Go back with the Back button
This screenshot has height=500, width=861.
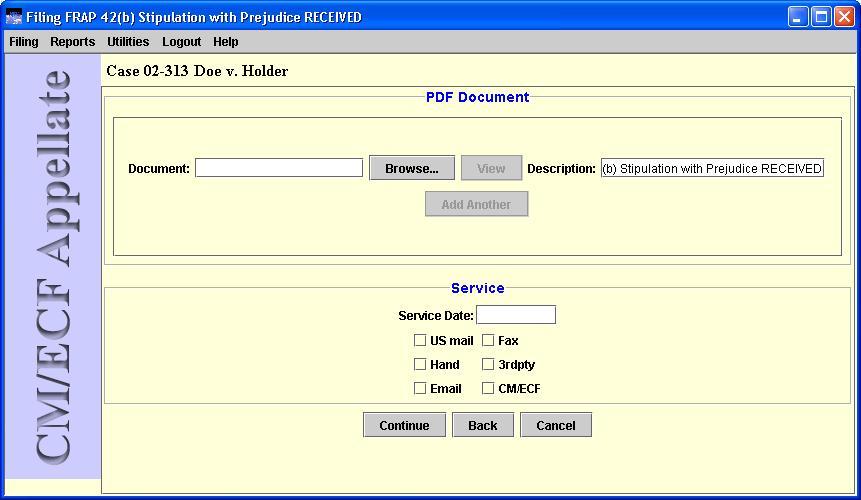pos(483,425)
